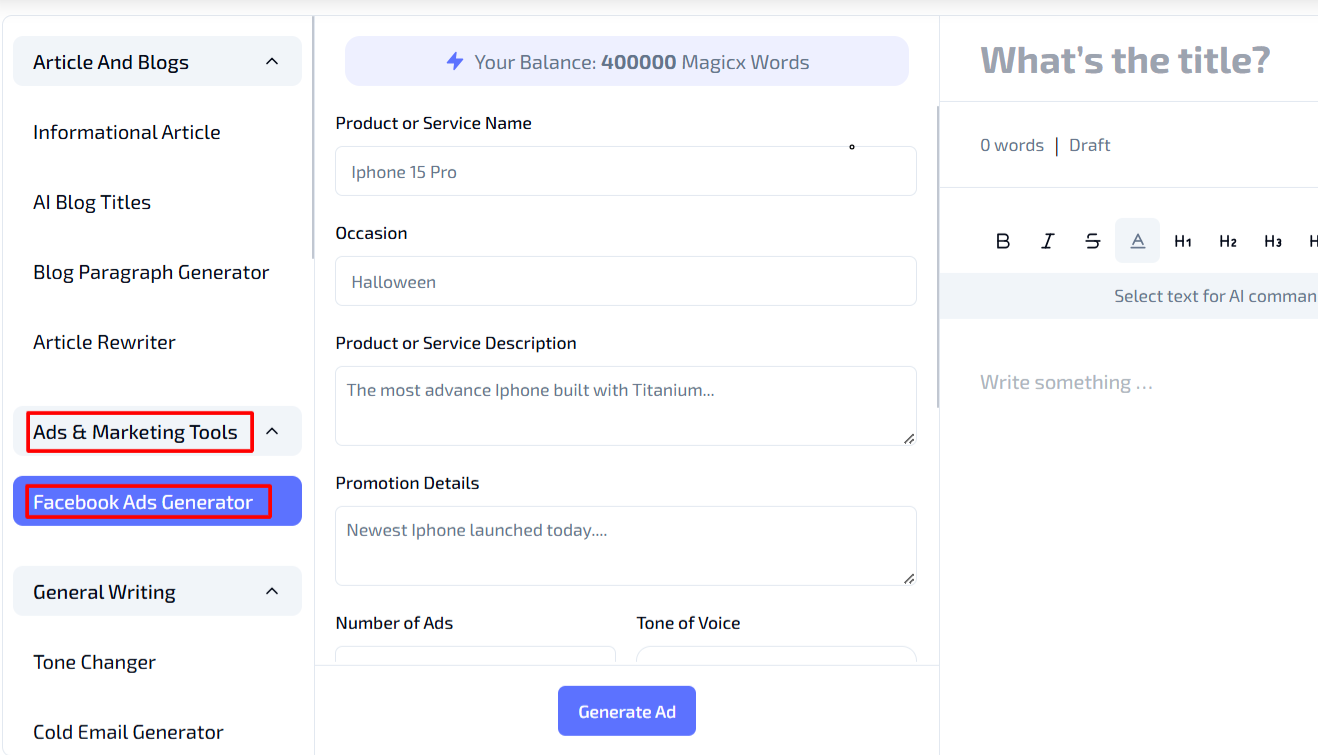Click the Number of Ads field
The width and height of the screenshot is (1318, 755).
475,655
